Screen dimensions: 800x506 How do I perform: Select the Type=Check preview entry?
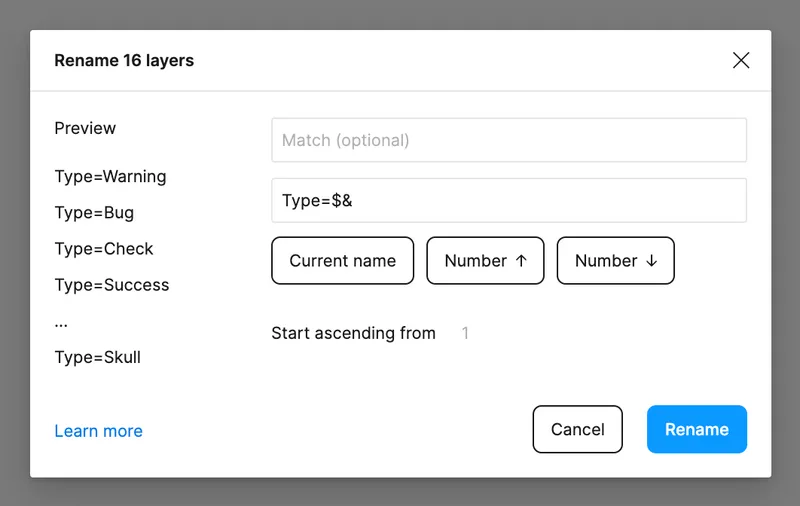click(x=104, y=249)
